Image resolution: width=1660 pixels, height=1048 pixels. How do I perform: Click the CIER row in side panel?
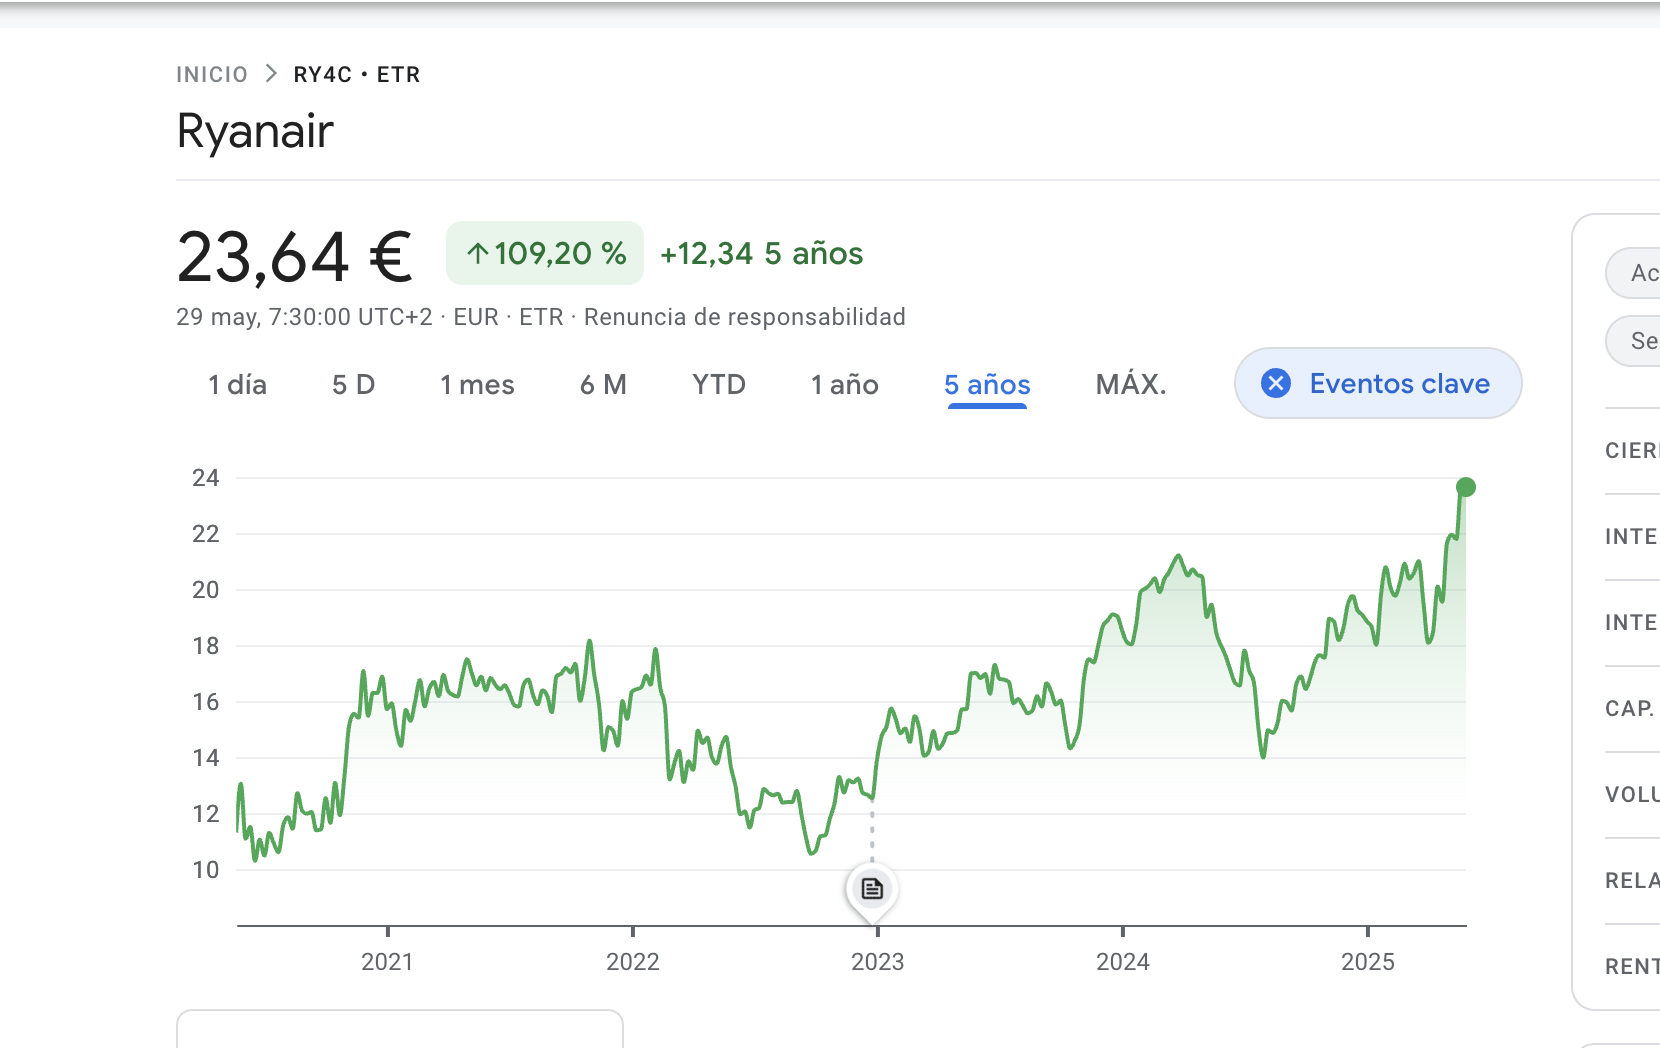click(1632, 451)
